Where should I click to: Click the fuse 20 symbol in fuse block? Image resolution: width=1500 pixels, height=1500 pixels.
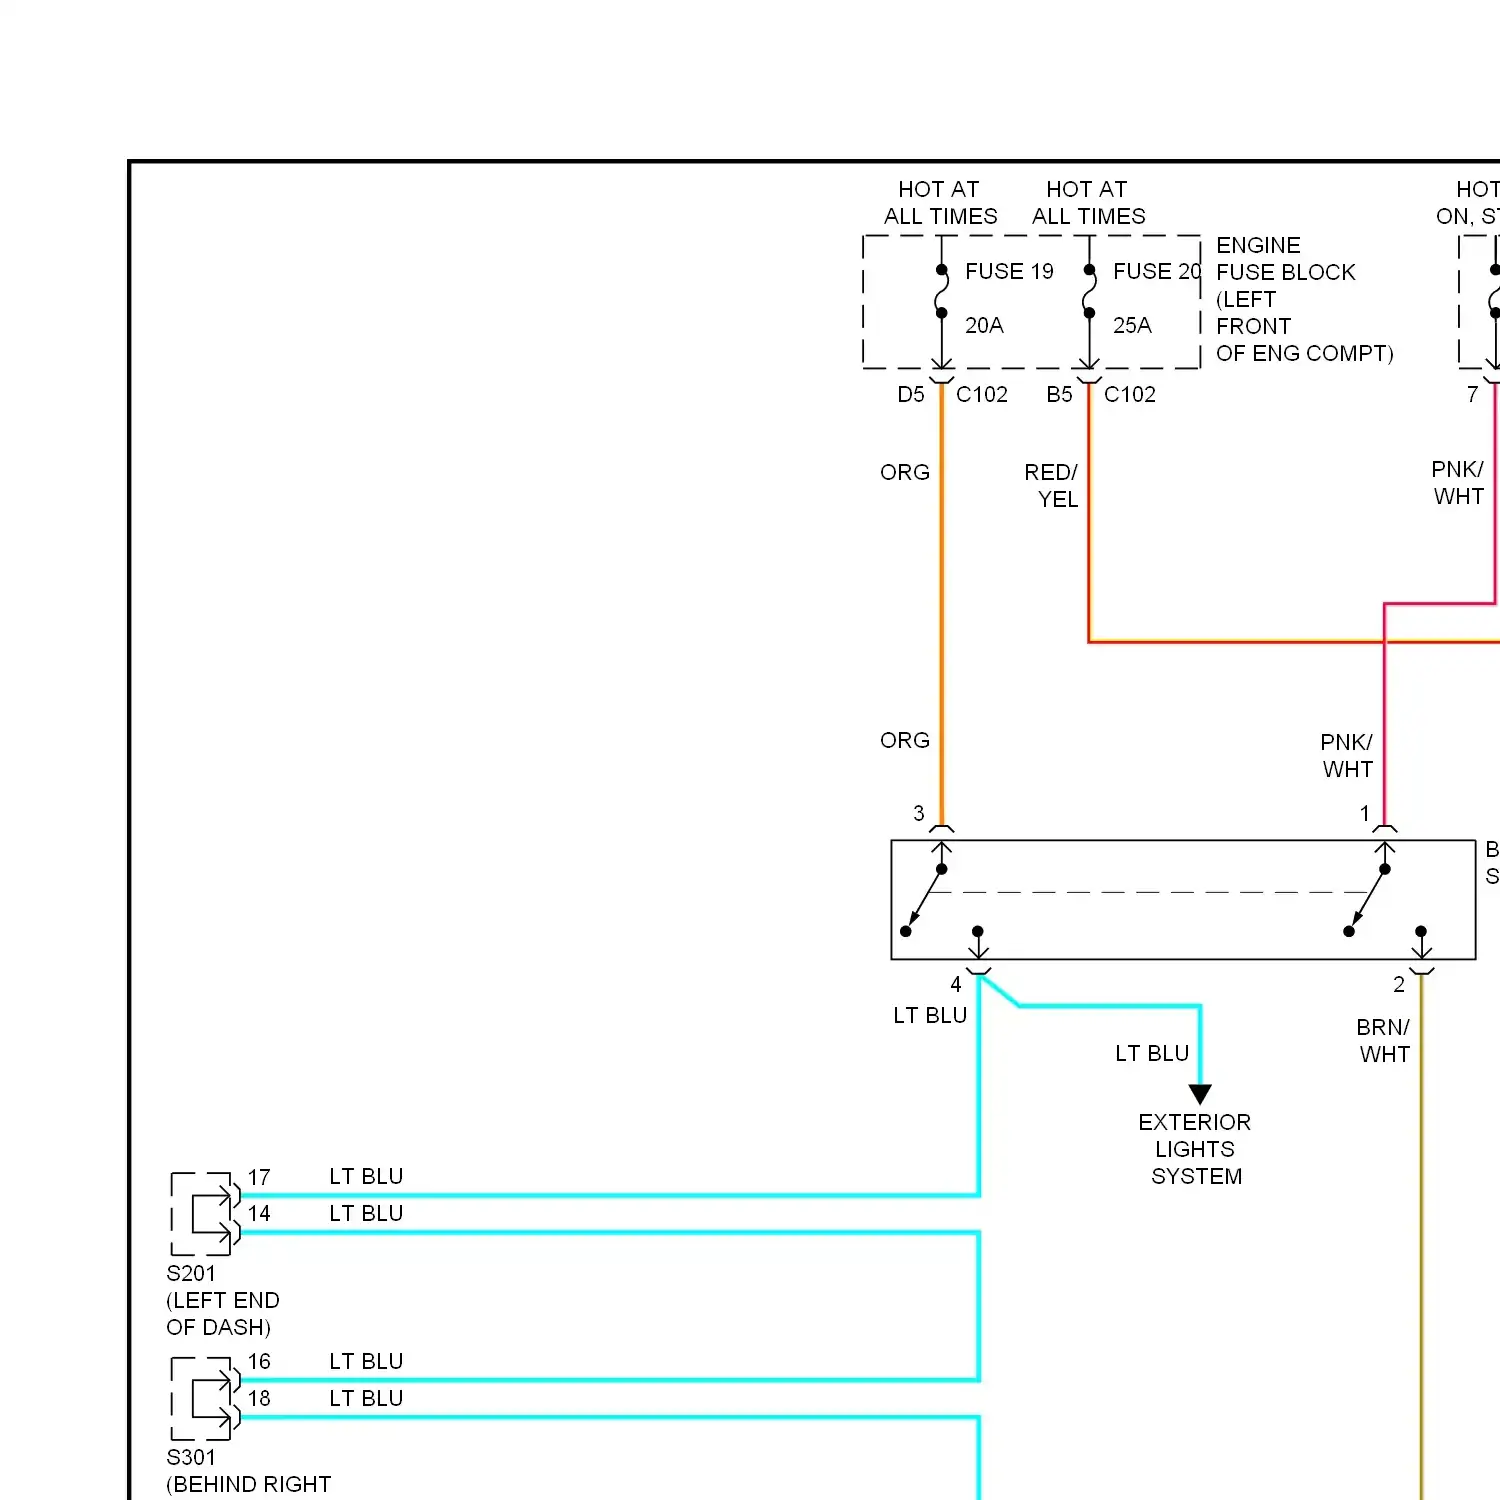1089,292
